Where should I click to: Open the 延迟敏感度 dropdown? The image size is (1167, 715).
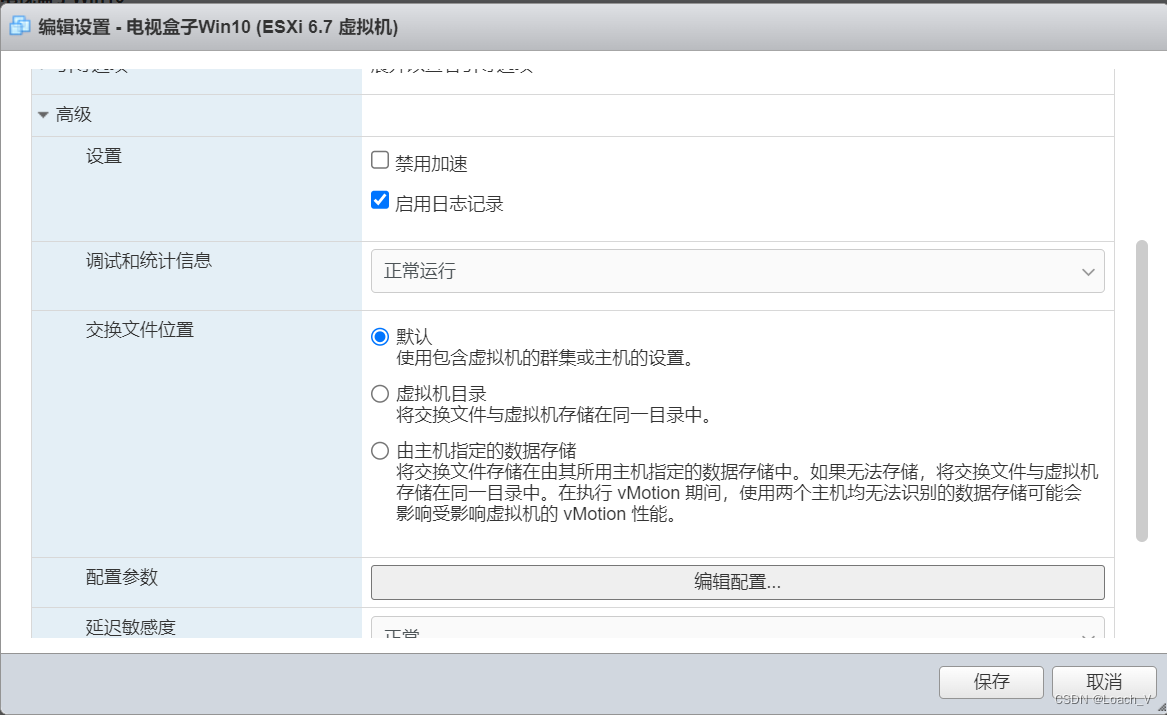coord(738,627)
